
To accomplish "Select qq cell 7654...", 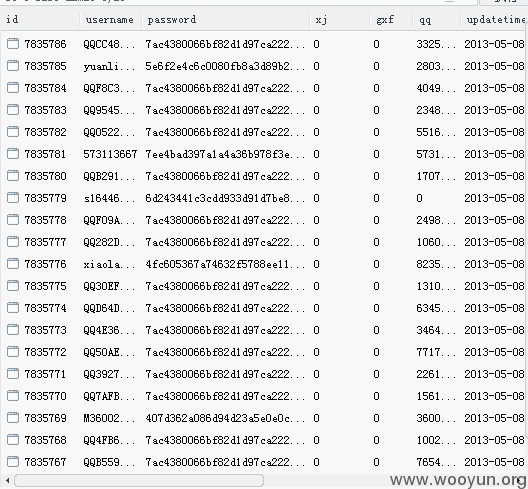I will click(x=436, y=462).
